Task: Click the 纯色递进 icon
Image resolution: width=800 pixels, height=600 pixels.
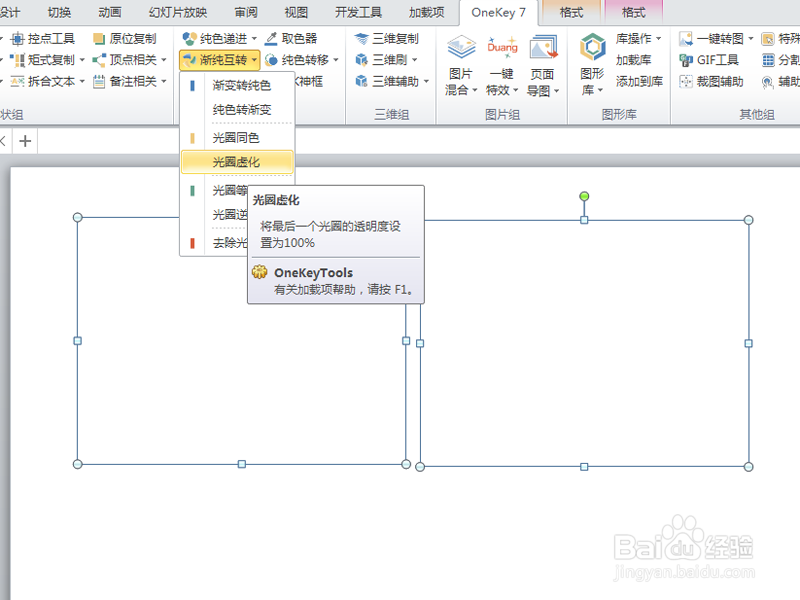Action: point(190,39)
